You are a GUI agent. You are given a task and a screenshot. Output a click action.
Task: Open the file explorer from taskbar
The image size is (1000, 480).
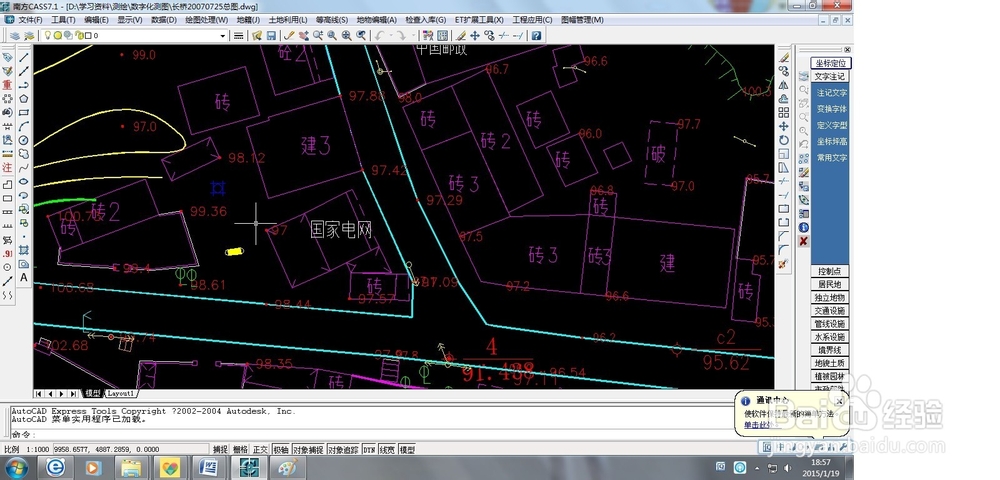(x=131, y=468)
